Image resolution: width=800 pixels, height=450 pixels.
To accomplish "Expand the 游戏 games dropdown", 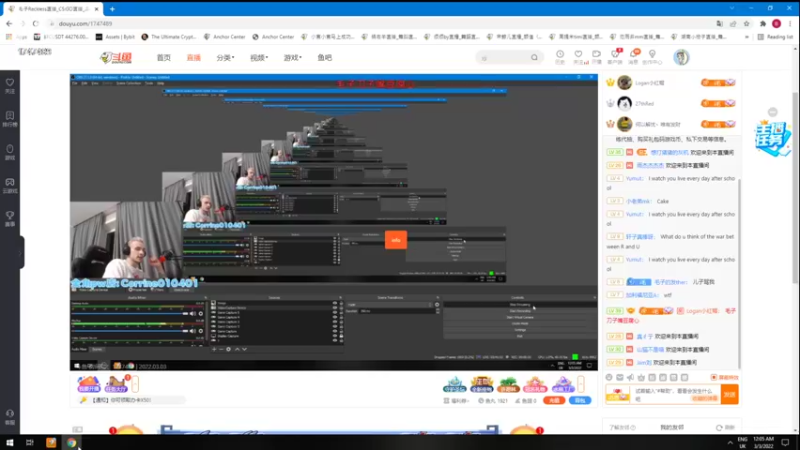I will coord(292,58).
